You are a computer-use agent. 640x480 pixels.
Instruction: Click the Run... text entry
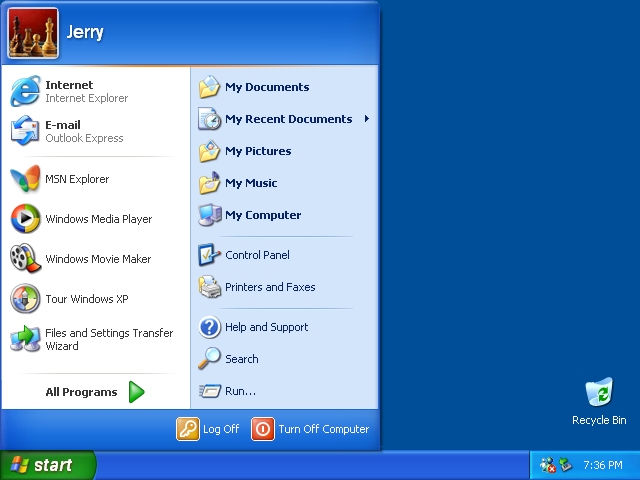tap(240, 391)
